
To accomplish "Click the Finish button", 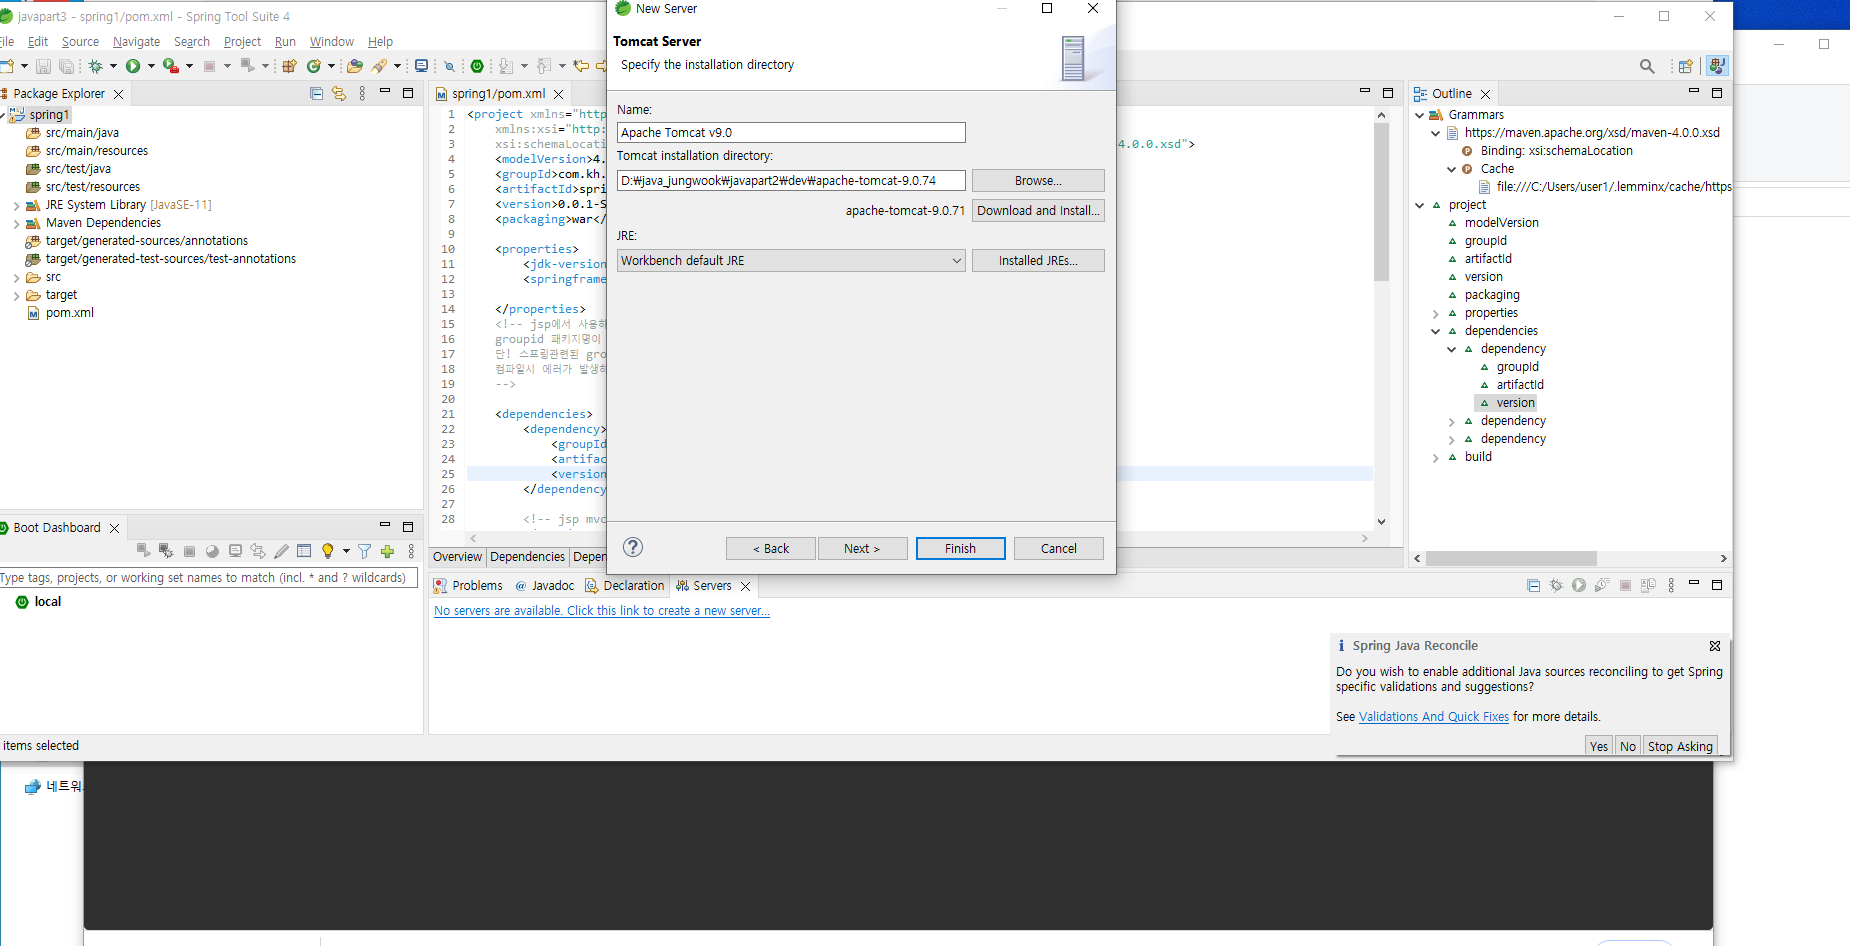I will (960, 549).
